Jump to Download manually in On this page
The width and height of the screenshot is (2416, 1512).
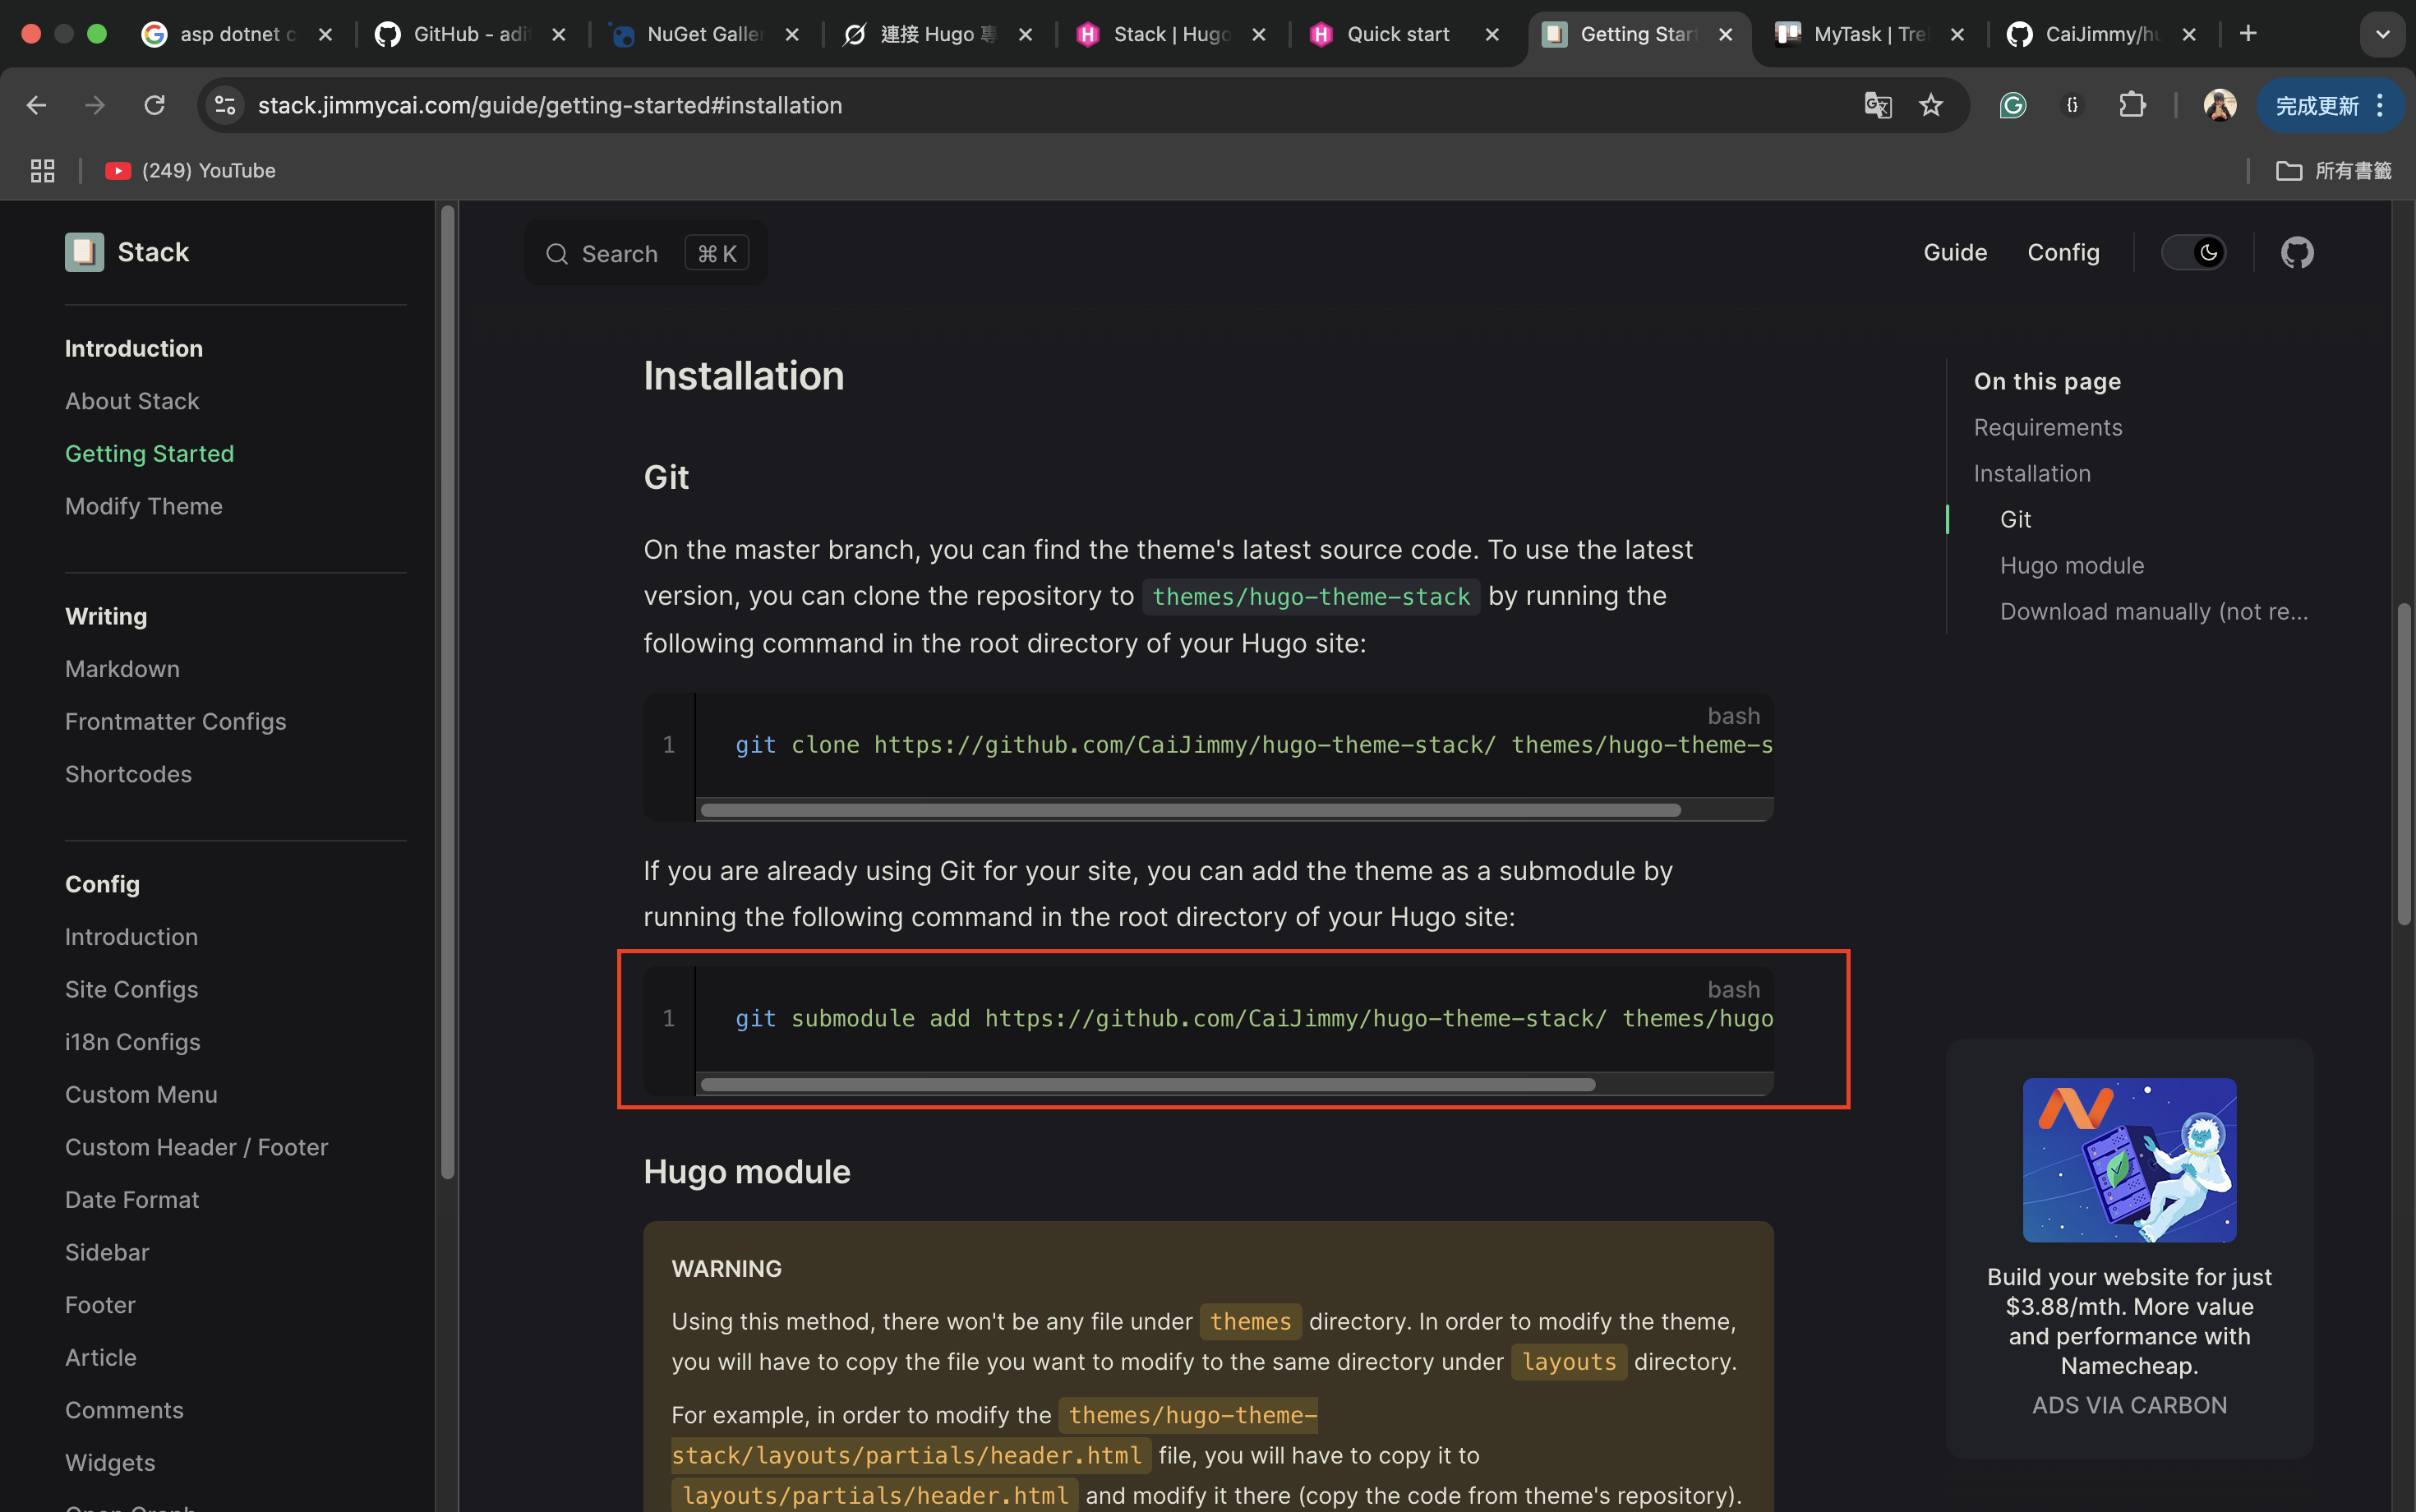2153,611
